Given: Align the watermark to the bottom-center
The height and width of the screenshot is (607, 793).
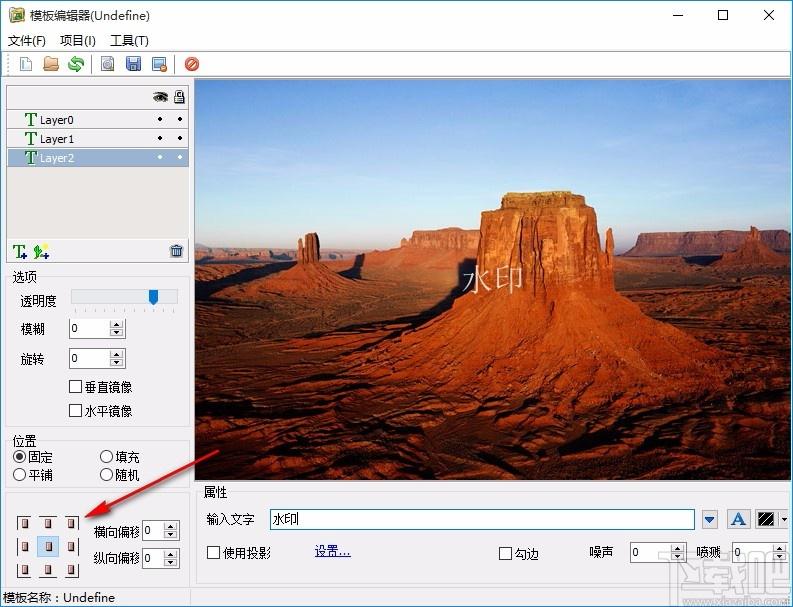Looking at the screenshot, I should [48, 570].
